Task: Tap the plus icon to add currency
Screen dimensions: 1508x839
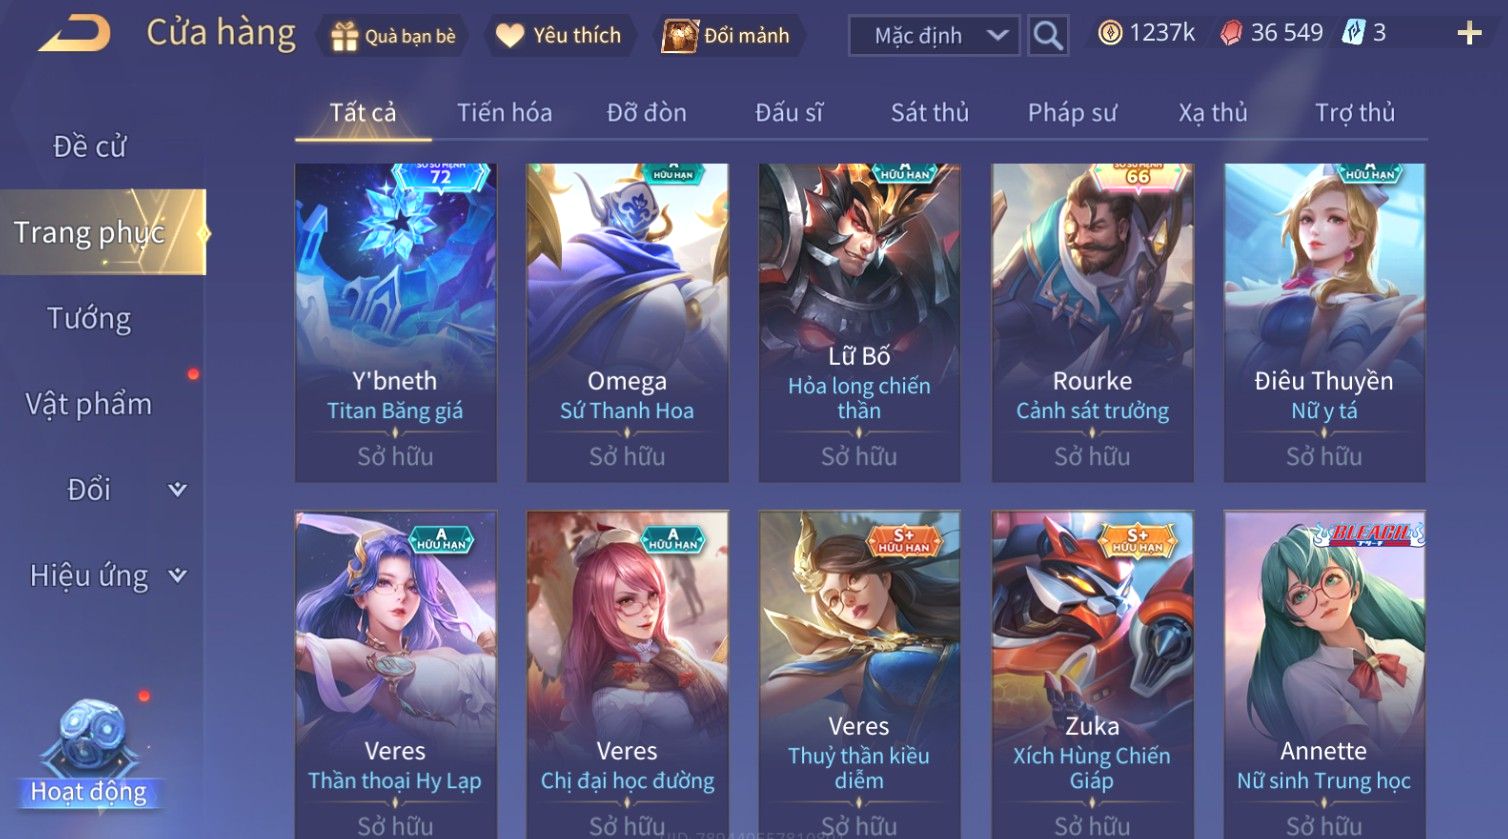Action: 1469,34
